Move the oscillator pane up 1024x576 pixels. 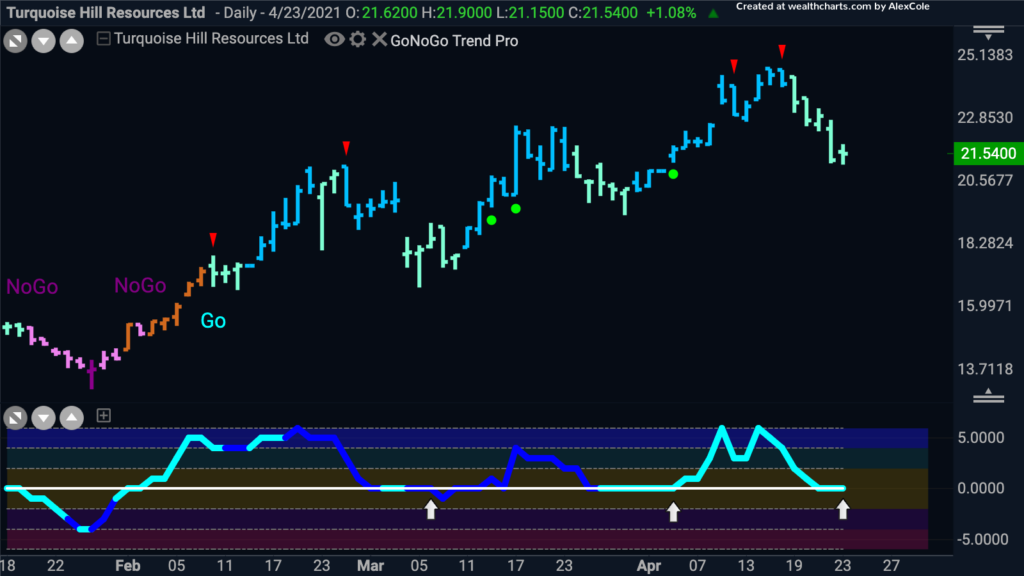(x=72, y=417)
